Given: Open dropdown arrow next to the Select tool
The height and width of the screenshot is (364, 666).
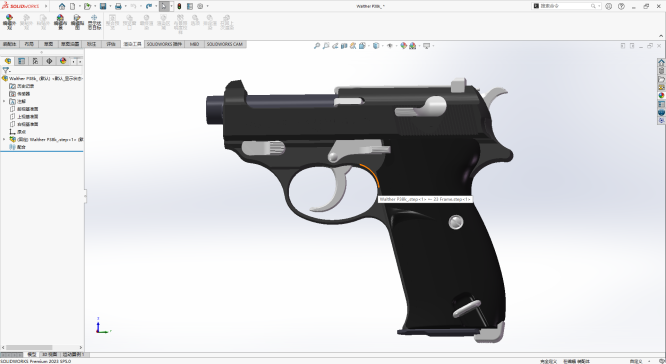Looking at the screenshot, I should (171, 6).
